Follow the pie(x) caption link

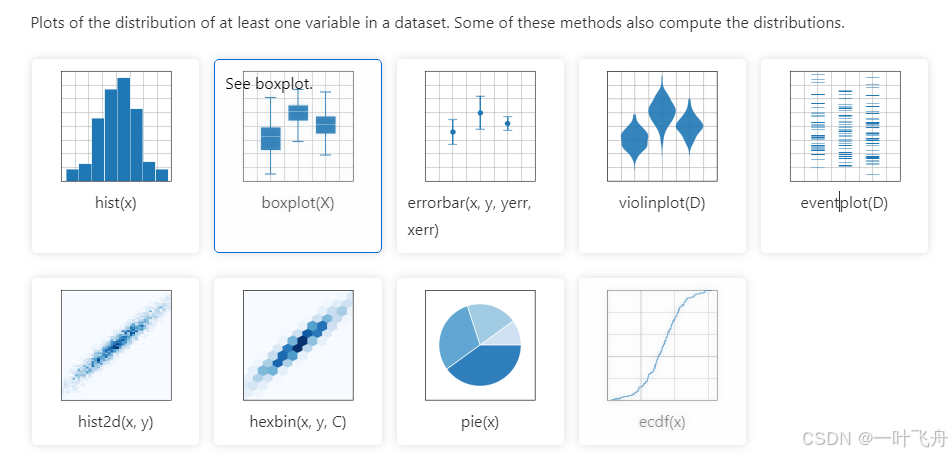(x=480, y=421)
